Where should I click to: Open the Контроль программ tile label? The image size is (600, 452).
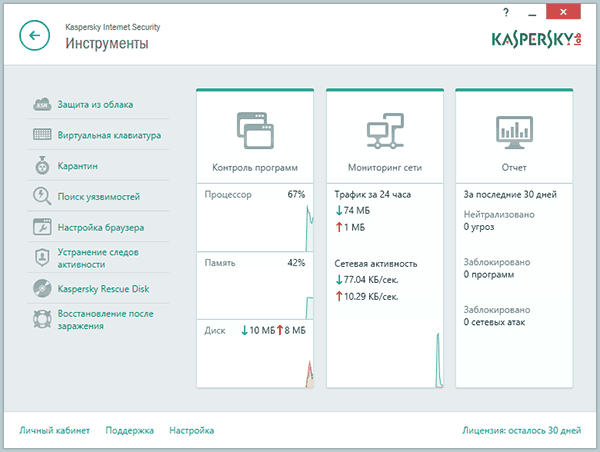click(x=255, y=168)
